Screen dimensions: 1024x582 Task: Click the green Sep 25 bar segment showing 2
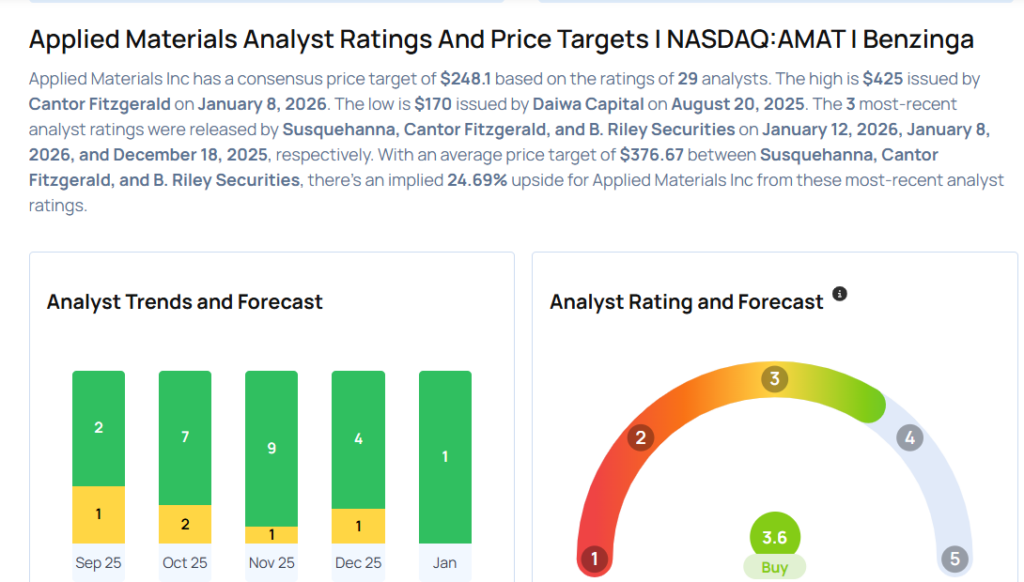(98, 428)
